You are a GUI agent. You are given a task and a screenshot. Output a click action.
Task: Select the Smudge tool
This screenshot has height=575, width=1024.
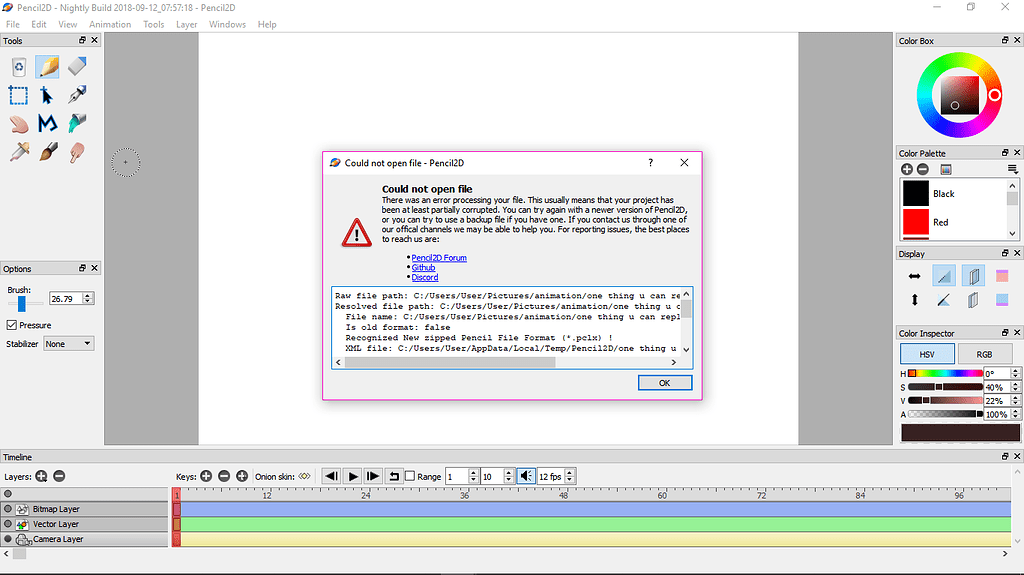(77, 152)
